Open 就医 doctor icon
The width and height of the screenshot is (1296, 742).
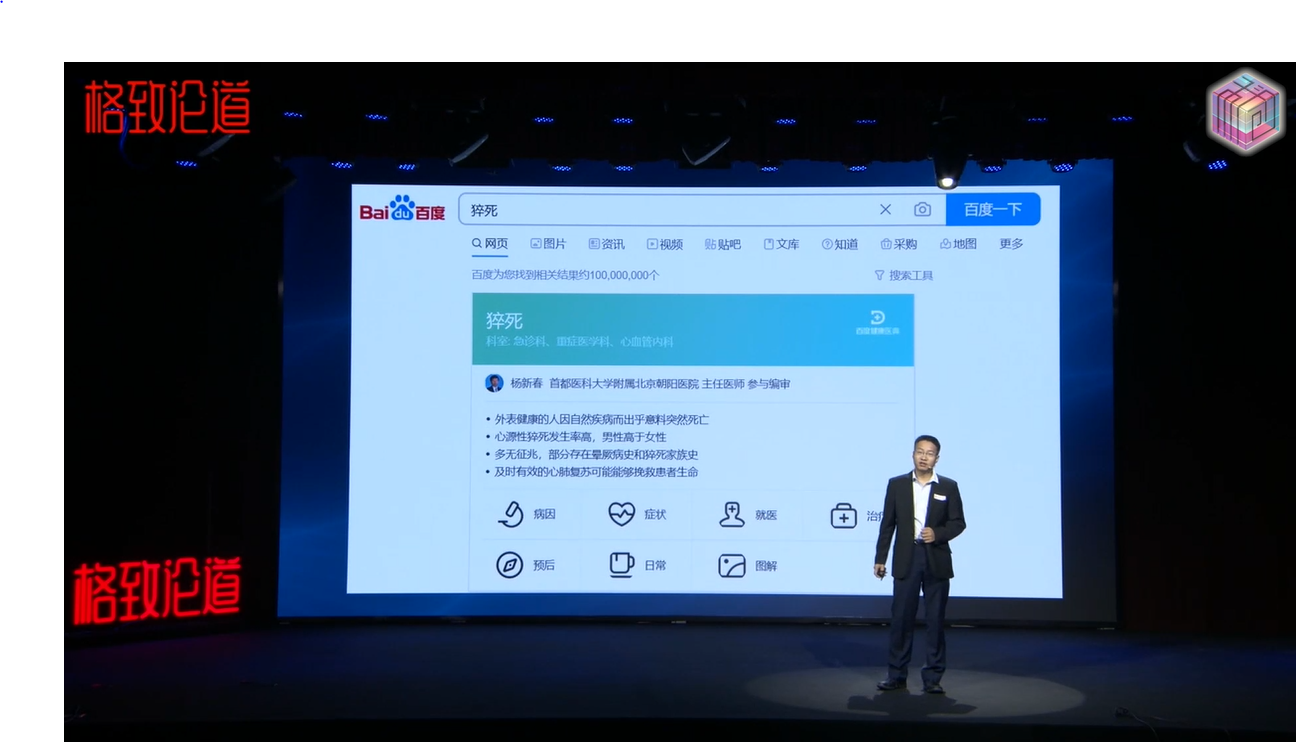[732, 514]
